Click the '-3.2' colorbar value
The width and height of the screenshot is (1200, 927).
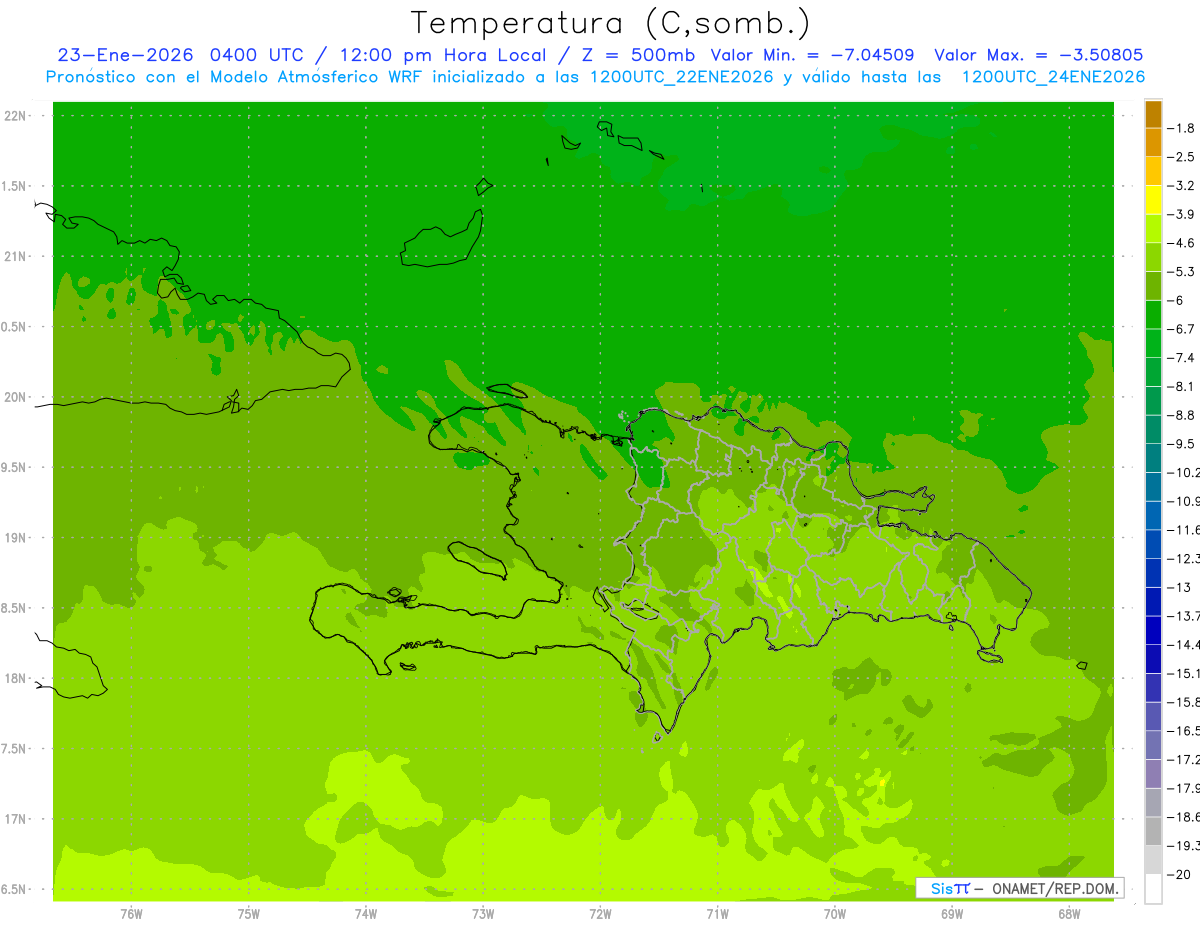pos(1181,186)
